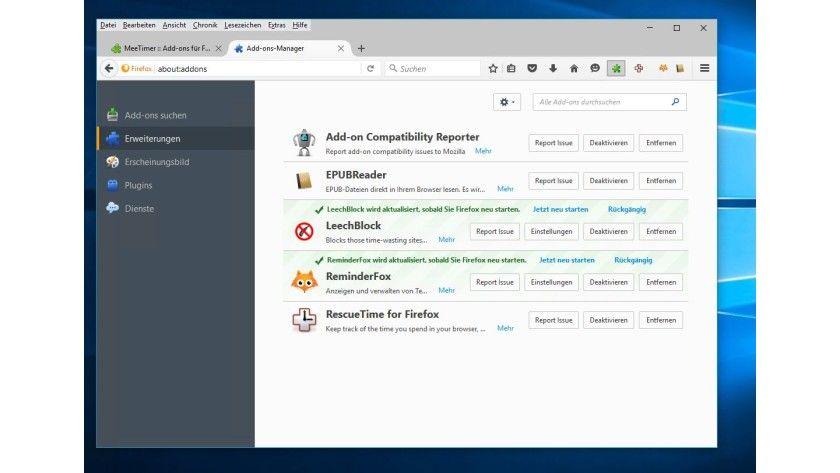Image resolution: width=840 pixels, height=473 pixels.
Task: Reload the current page
Action: click(370, 69)
